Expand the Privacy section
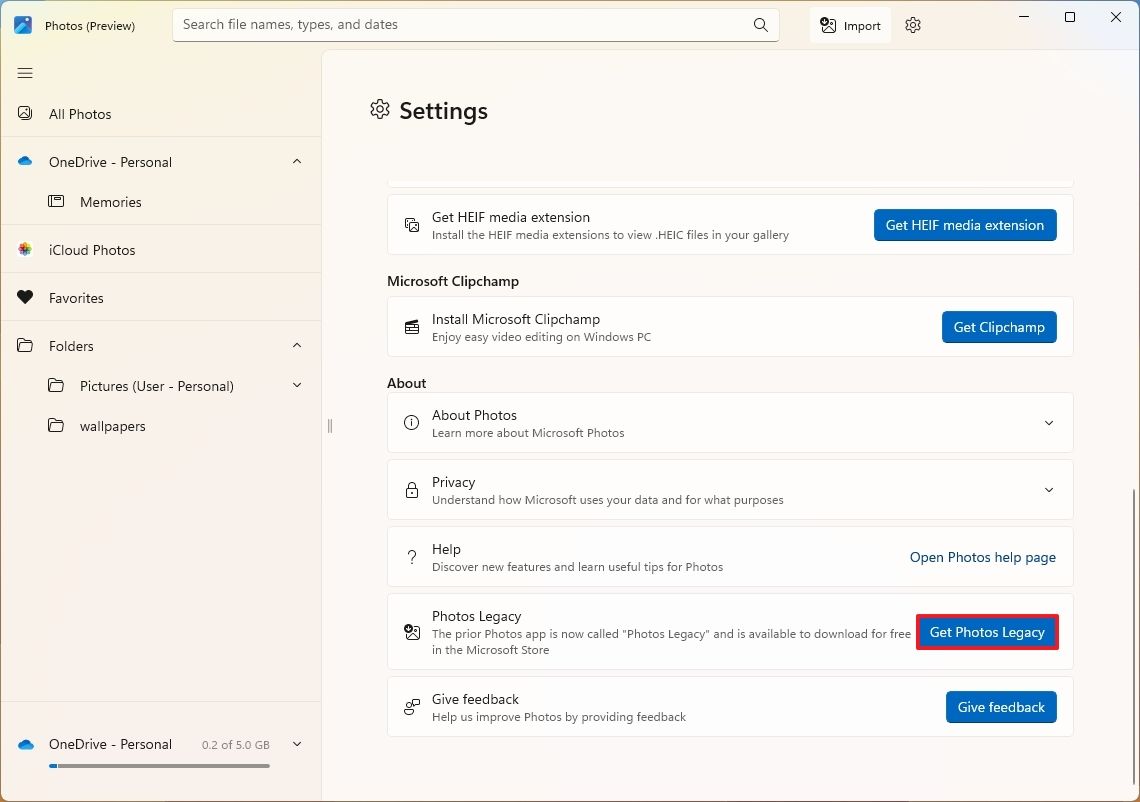Image resolution: width=1140 pixels, height=802 pixels. point(1048,490)
